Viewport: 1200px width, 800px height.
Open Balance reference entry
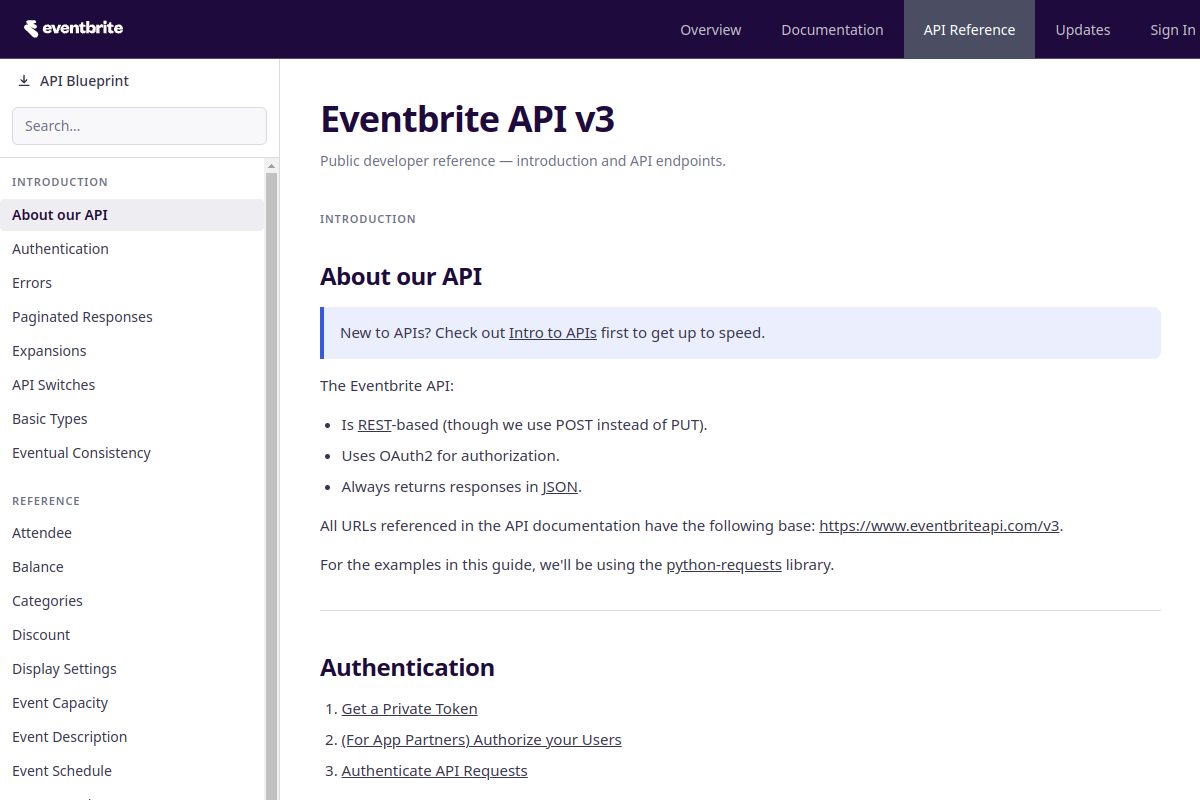click(132, 567)
